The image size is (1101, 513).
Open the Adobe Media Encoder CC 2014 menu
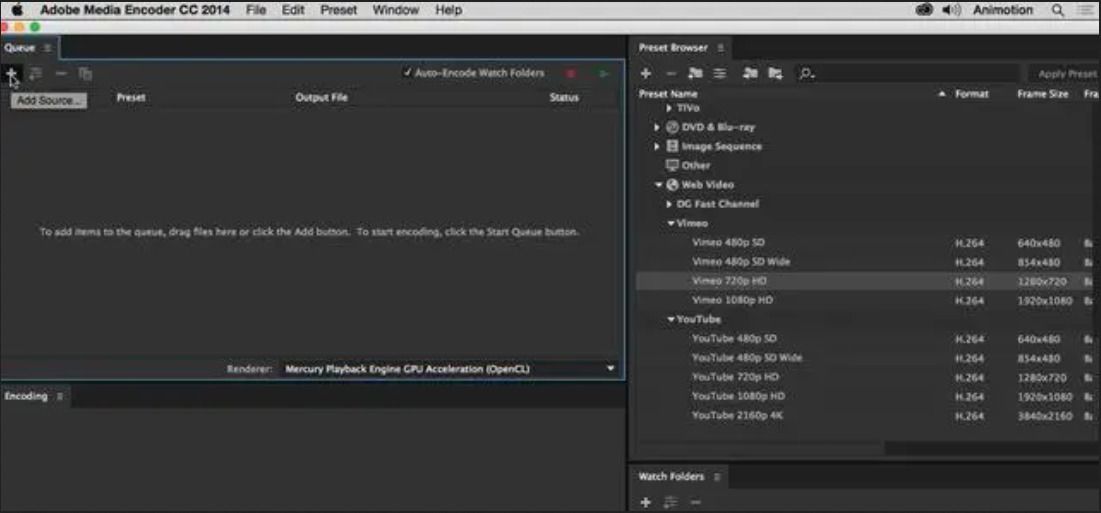135,10
